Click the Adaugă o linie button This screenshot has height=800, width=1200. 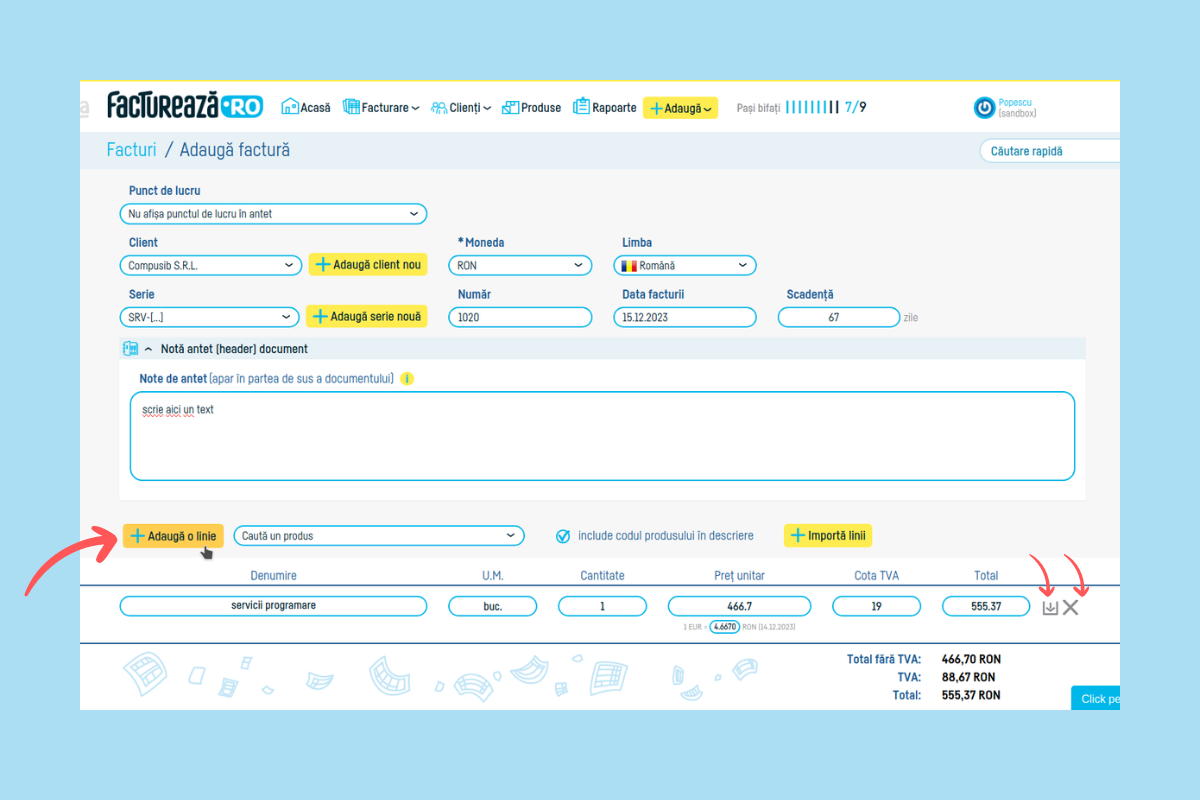[x=173, y=536]
